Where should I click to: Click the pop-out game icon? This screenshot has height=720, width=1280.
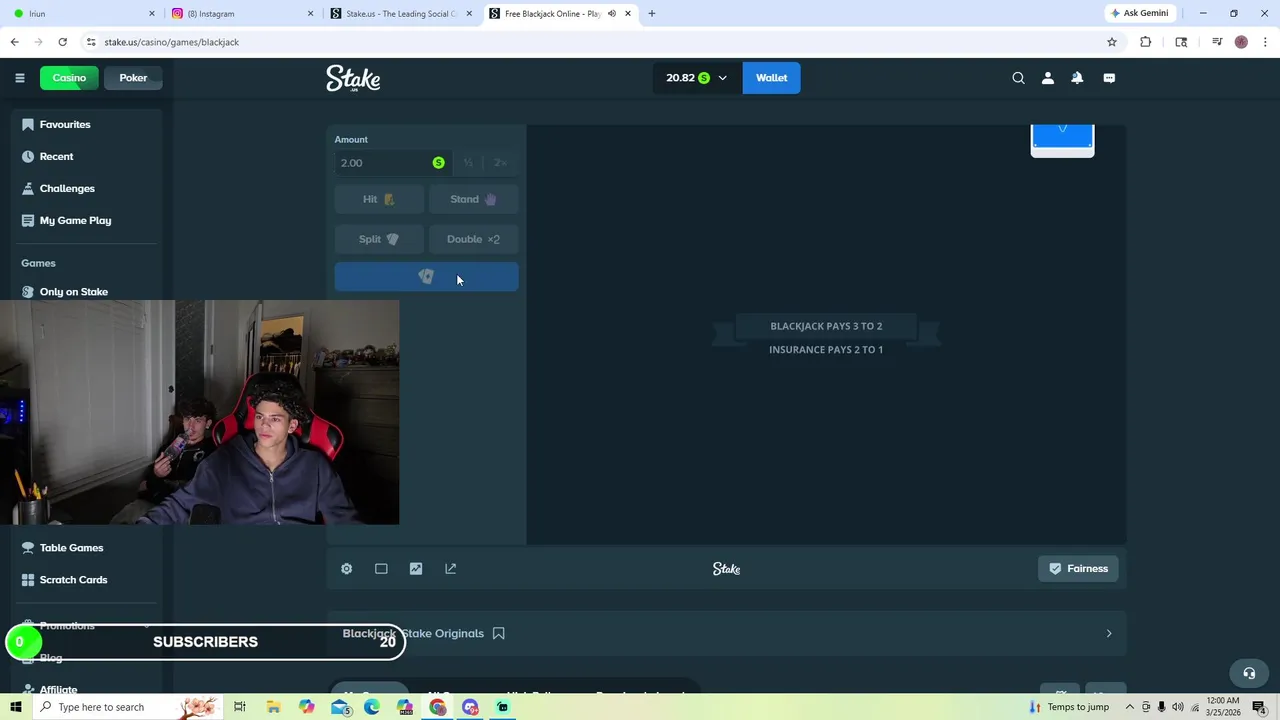coord(451,569)
